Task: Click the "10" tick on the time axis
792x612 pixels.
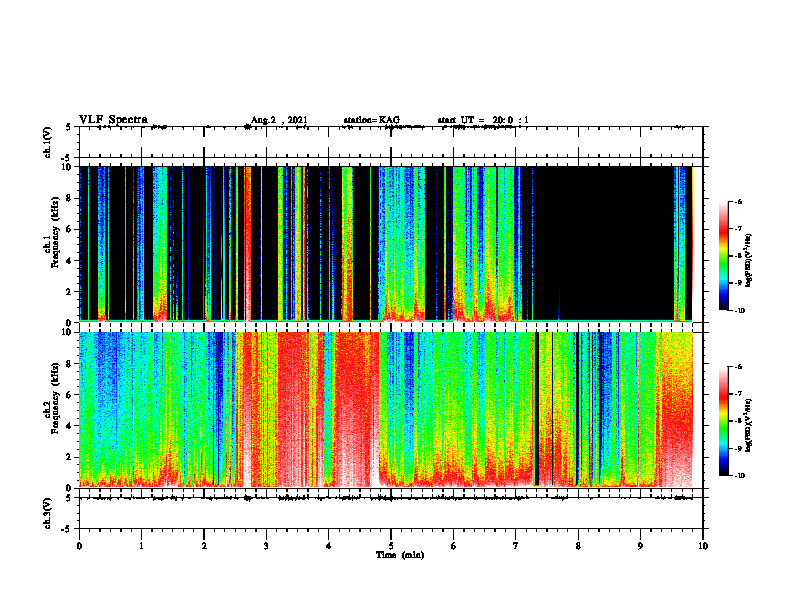Action: (703, 546)
